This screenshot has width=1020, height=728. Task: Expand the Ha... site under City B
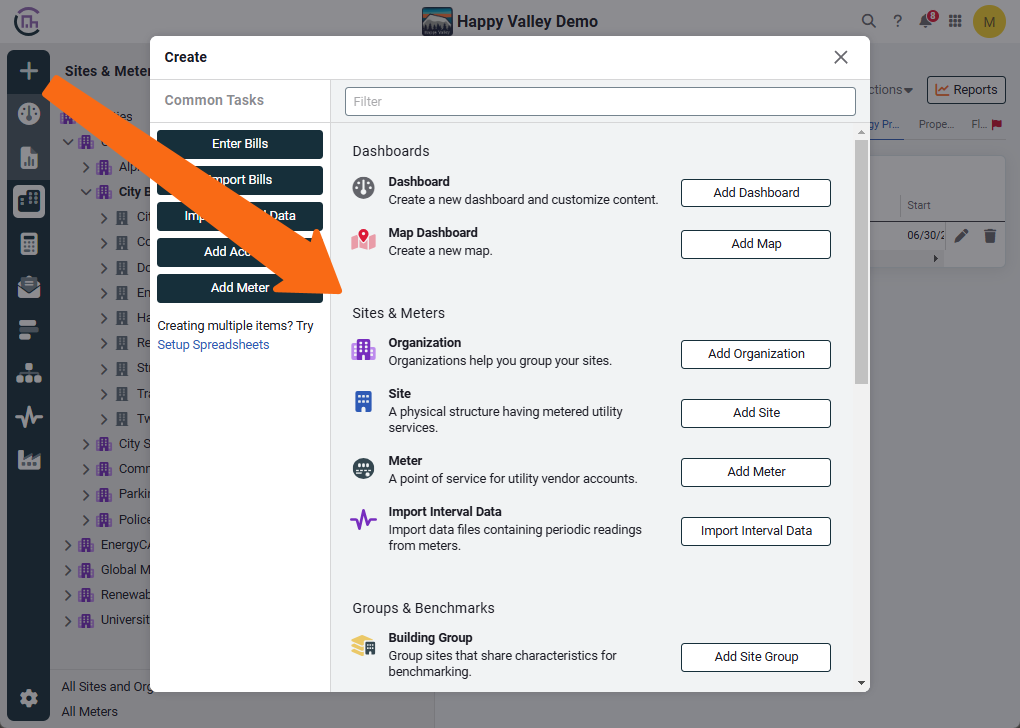(x=104, y=318)
